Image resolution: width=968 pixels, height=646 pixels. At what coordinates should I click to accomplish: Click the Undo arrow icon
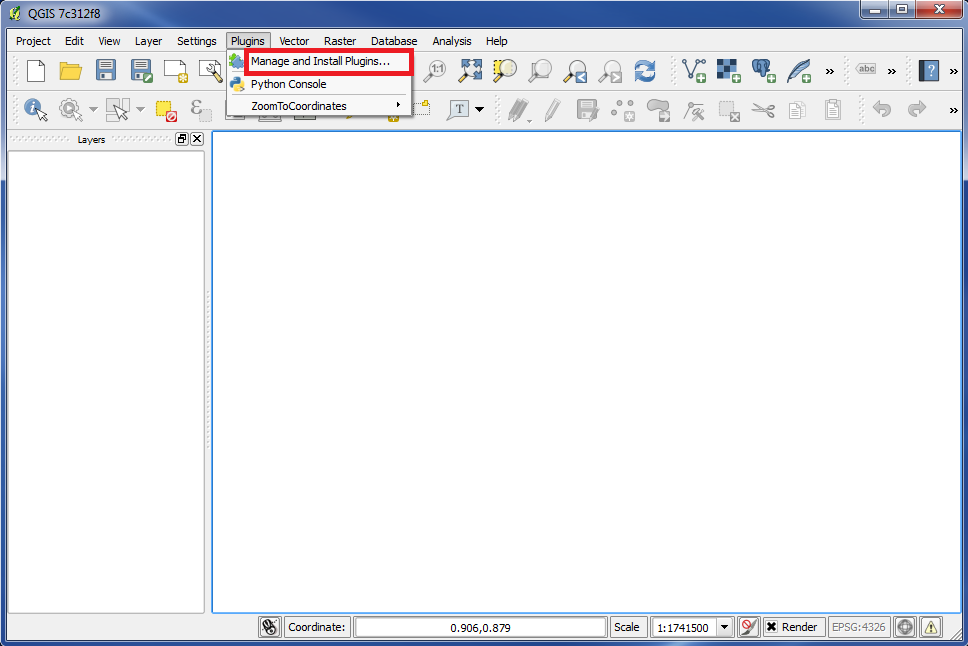click(882, 109)
